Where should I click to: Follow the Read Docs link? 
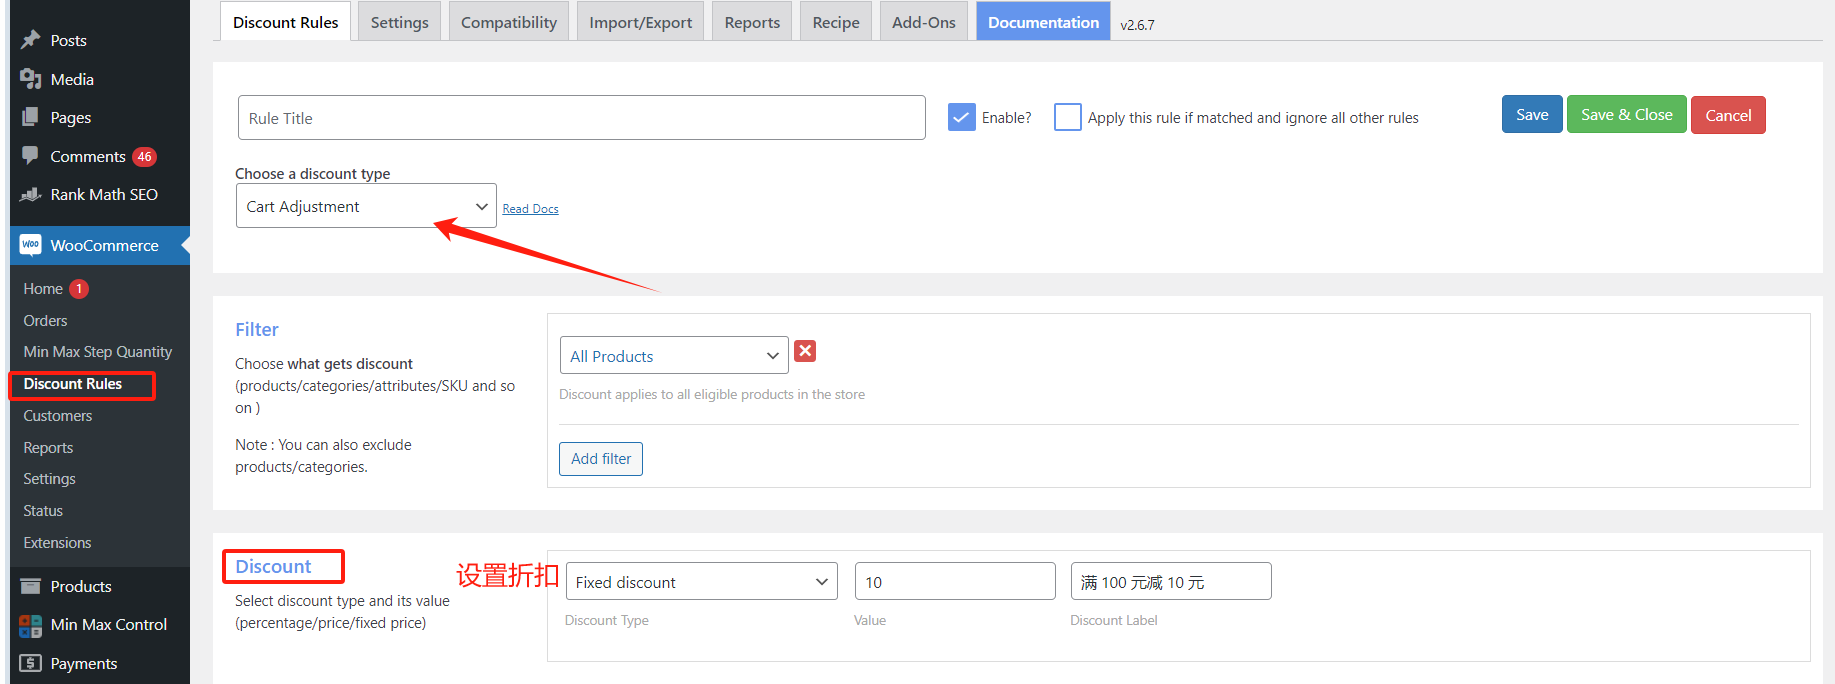point(530,209)
